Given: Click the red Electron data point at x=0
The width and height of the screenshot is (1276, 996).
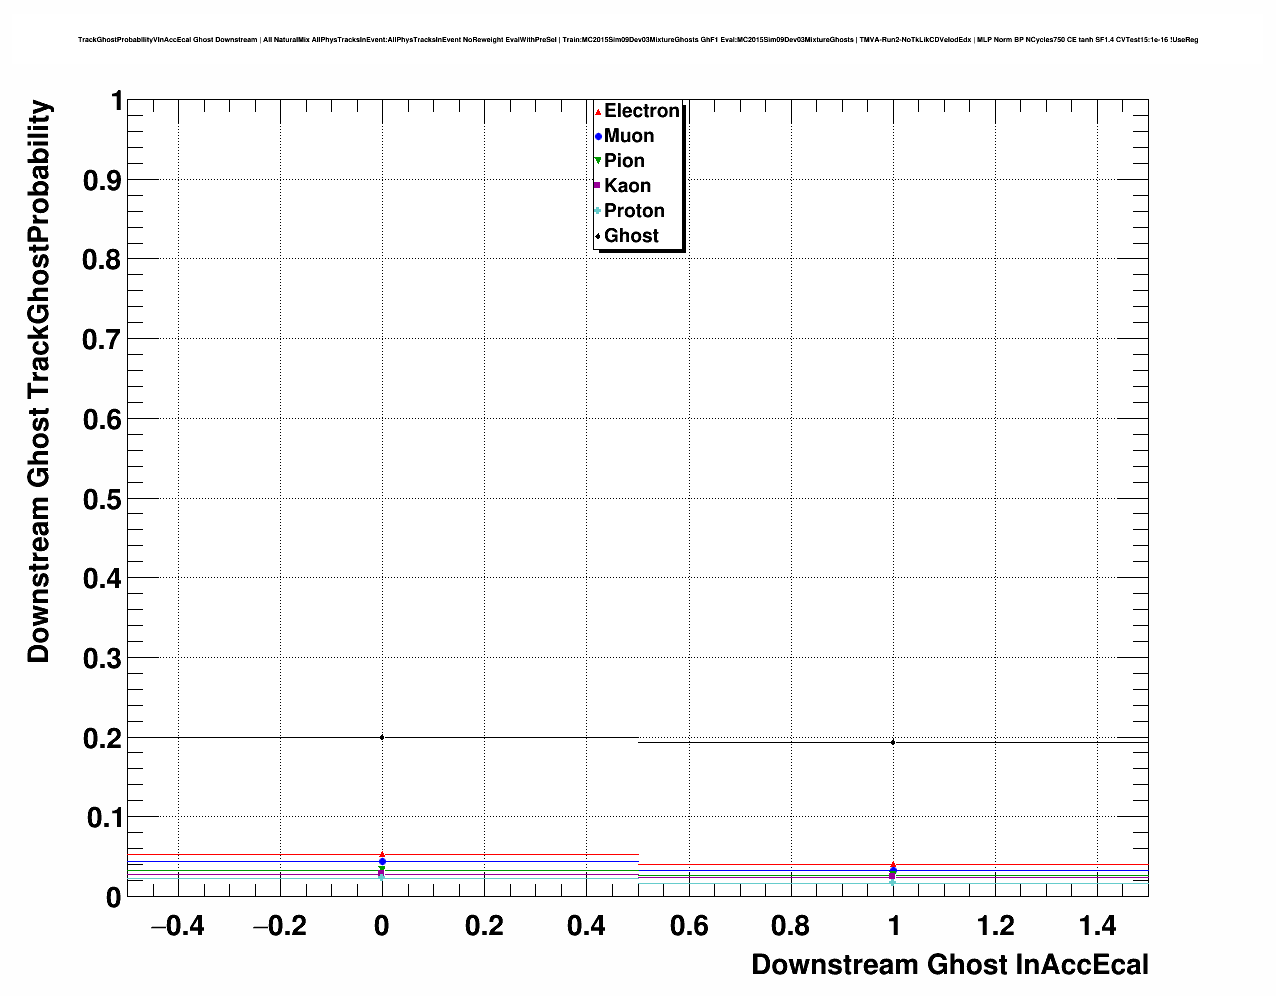Looking at the screenshot, I should click(x=382, y=854).
